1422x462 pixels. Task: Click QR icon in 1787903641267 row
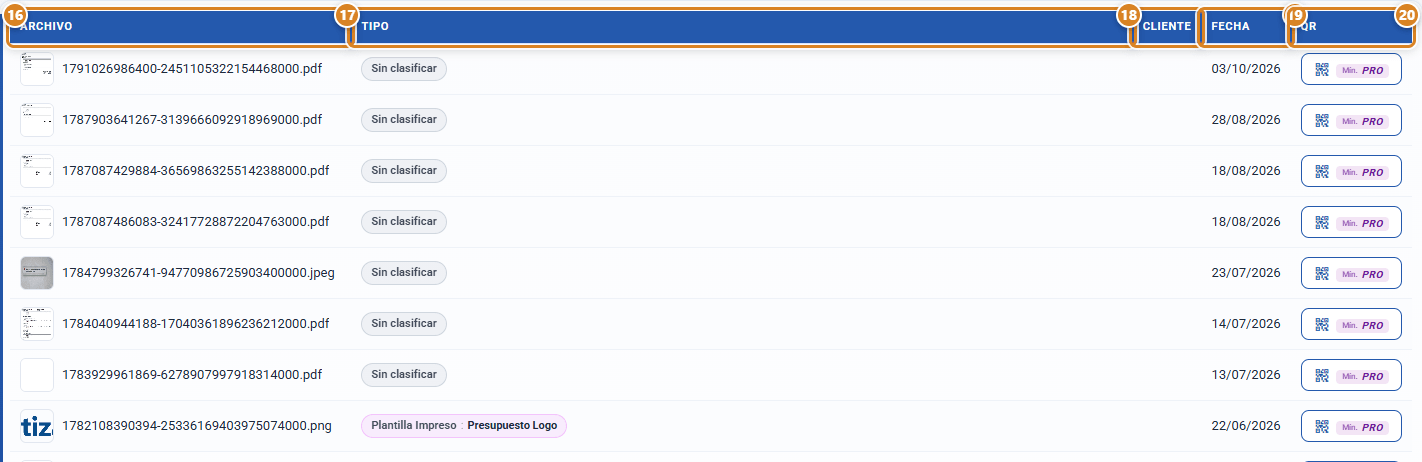coord(1322,121)
